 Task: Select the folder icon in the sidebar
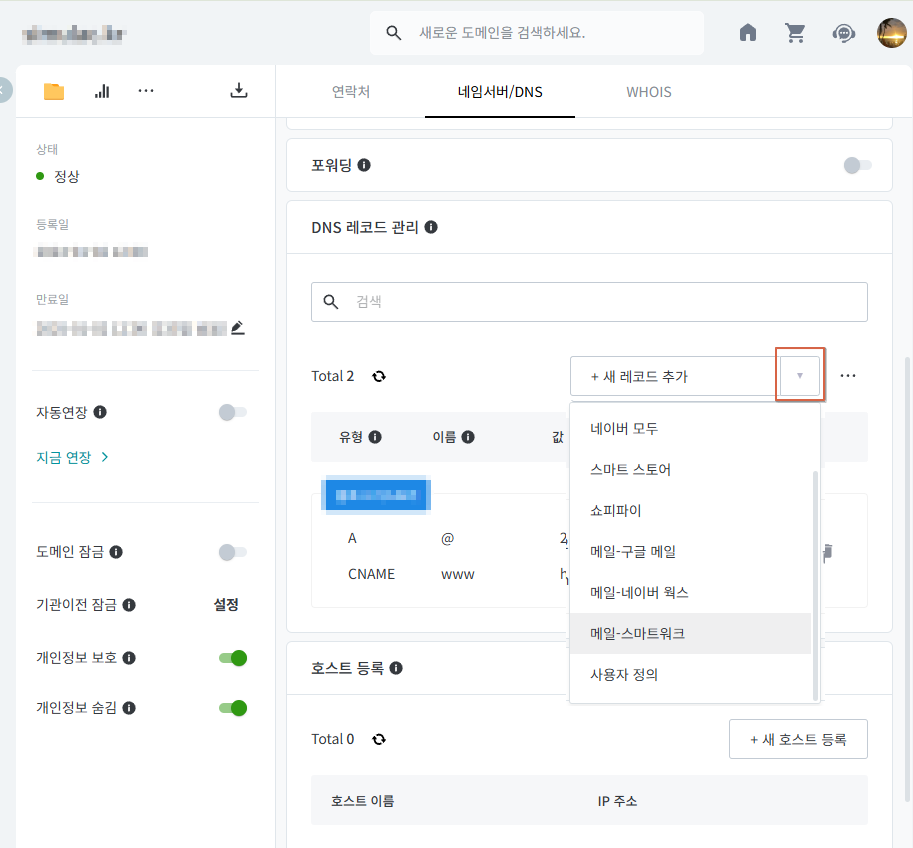click(x=53, y=90)
